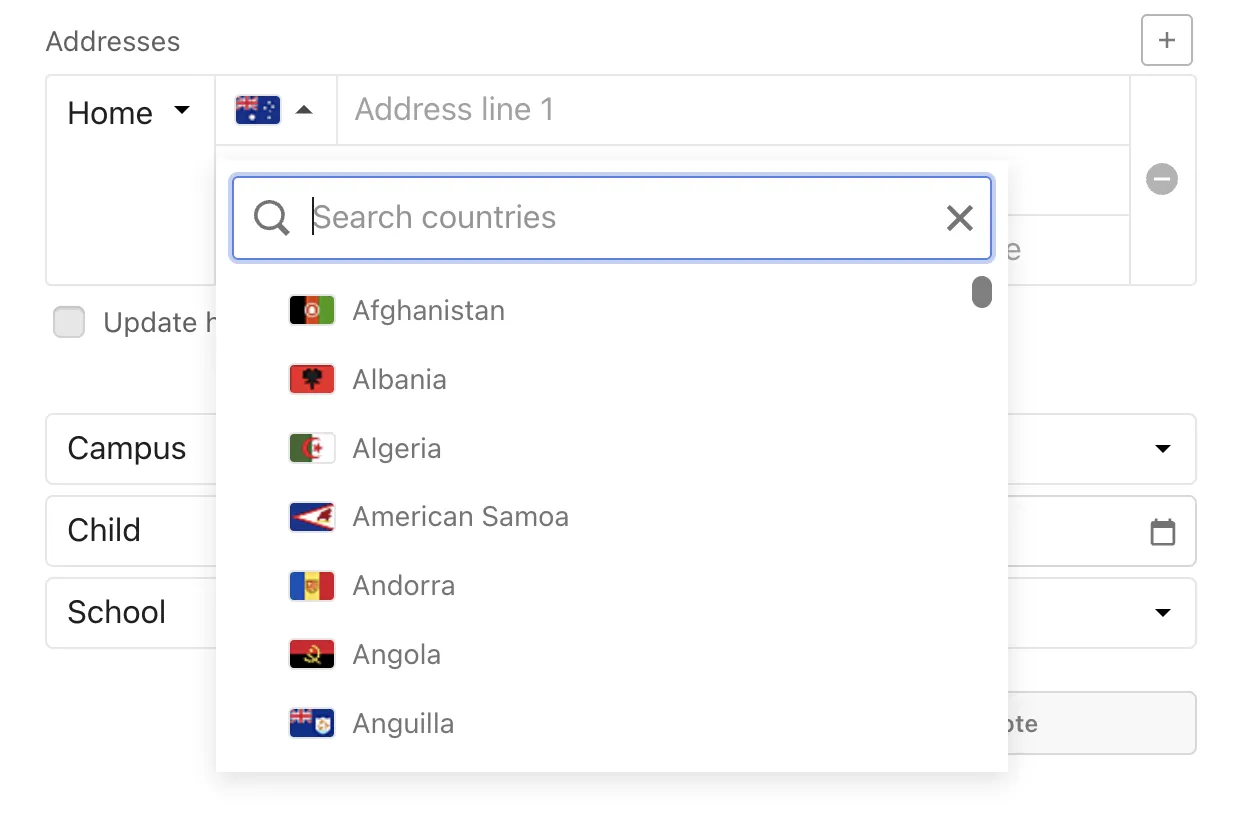Viewport: 1250px width, 824px height.
Task: Click the Angola flag icon
Action: [311, 654]
